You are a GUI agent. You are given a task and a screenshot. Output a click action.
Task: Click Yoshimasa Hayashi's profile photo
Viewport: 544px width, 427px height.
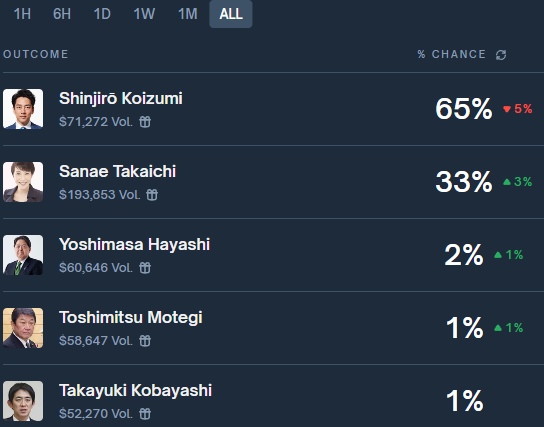[23, 255]
